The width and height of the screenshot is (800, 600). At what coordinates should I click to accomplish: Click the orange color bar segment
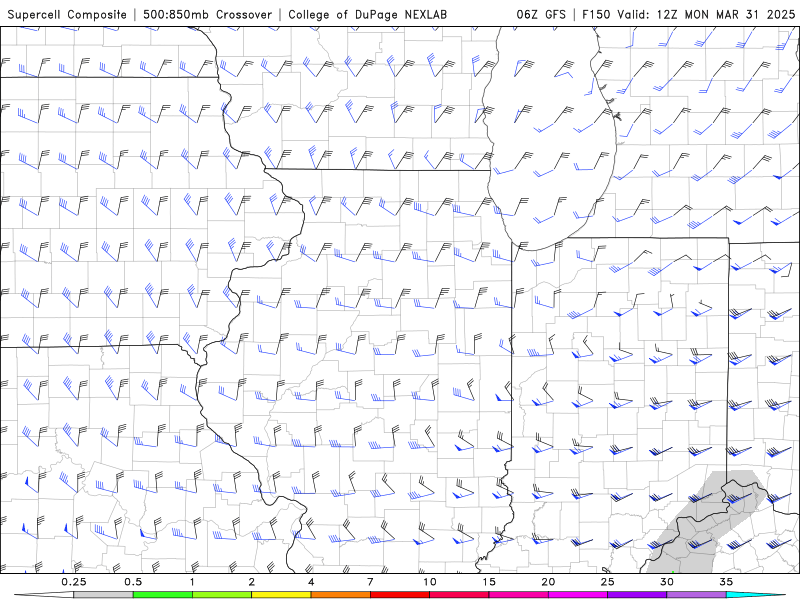click(340, 595)
